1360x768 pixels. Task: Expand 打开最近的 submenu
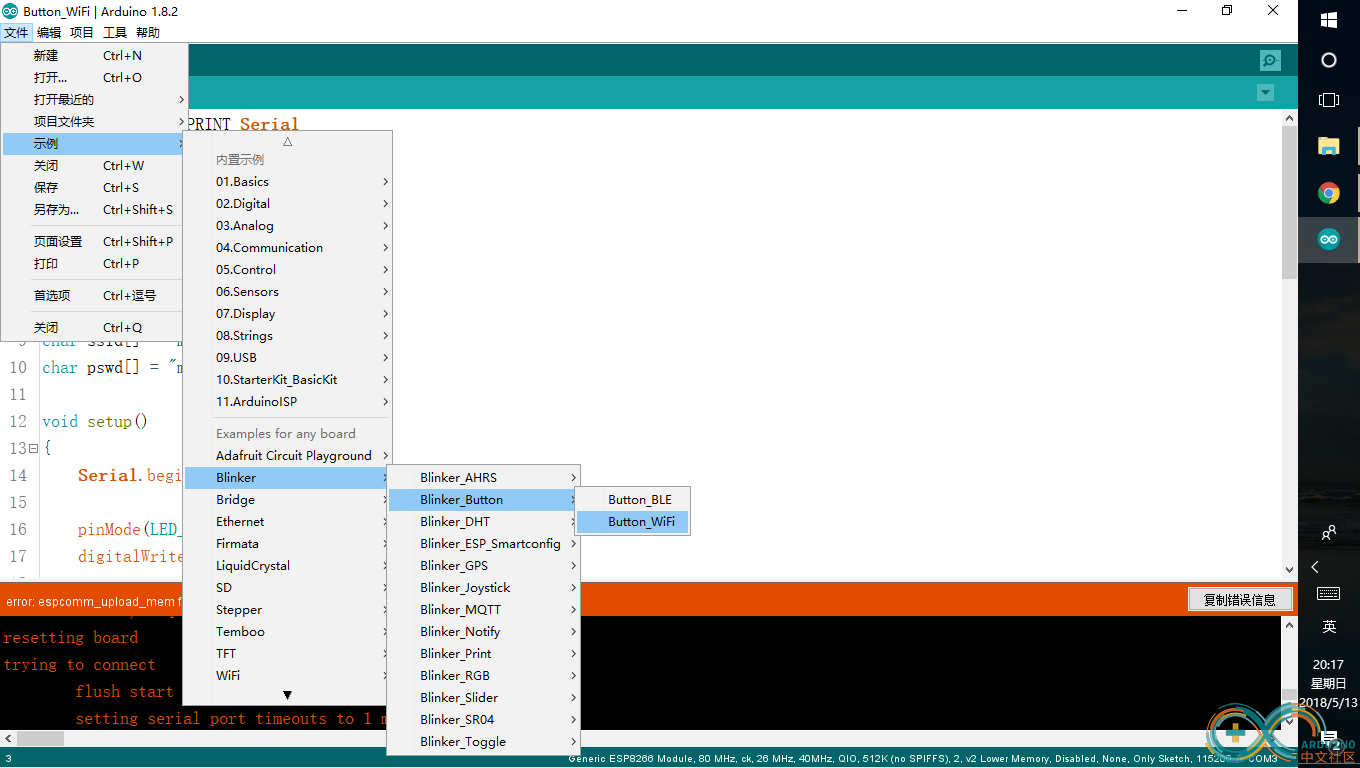coord(94,100)
